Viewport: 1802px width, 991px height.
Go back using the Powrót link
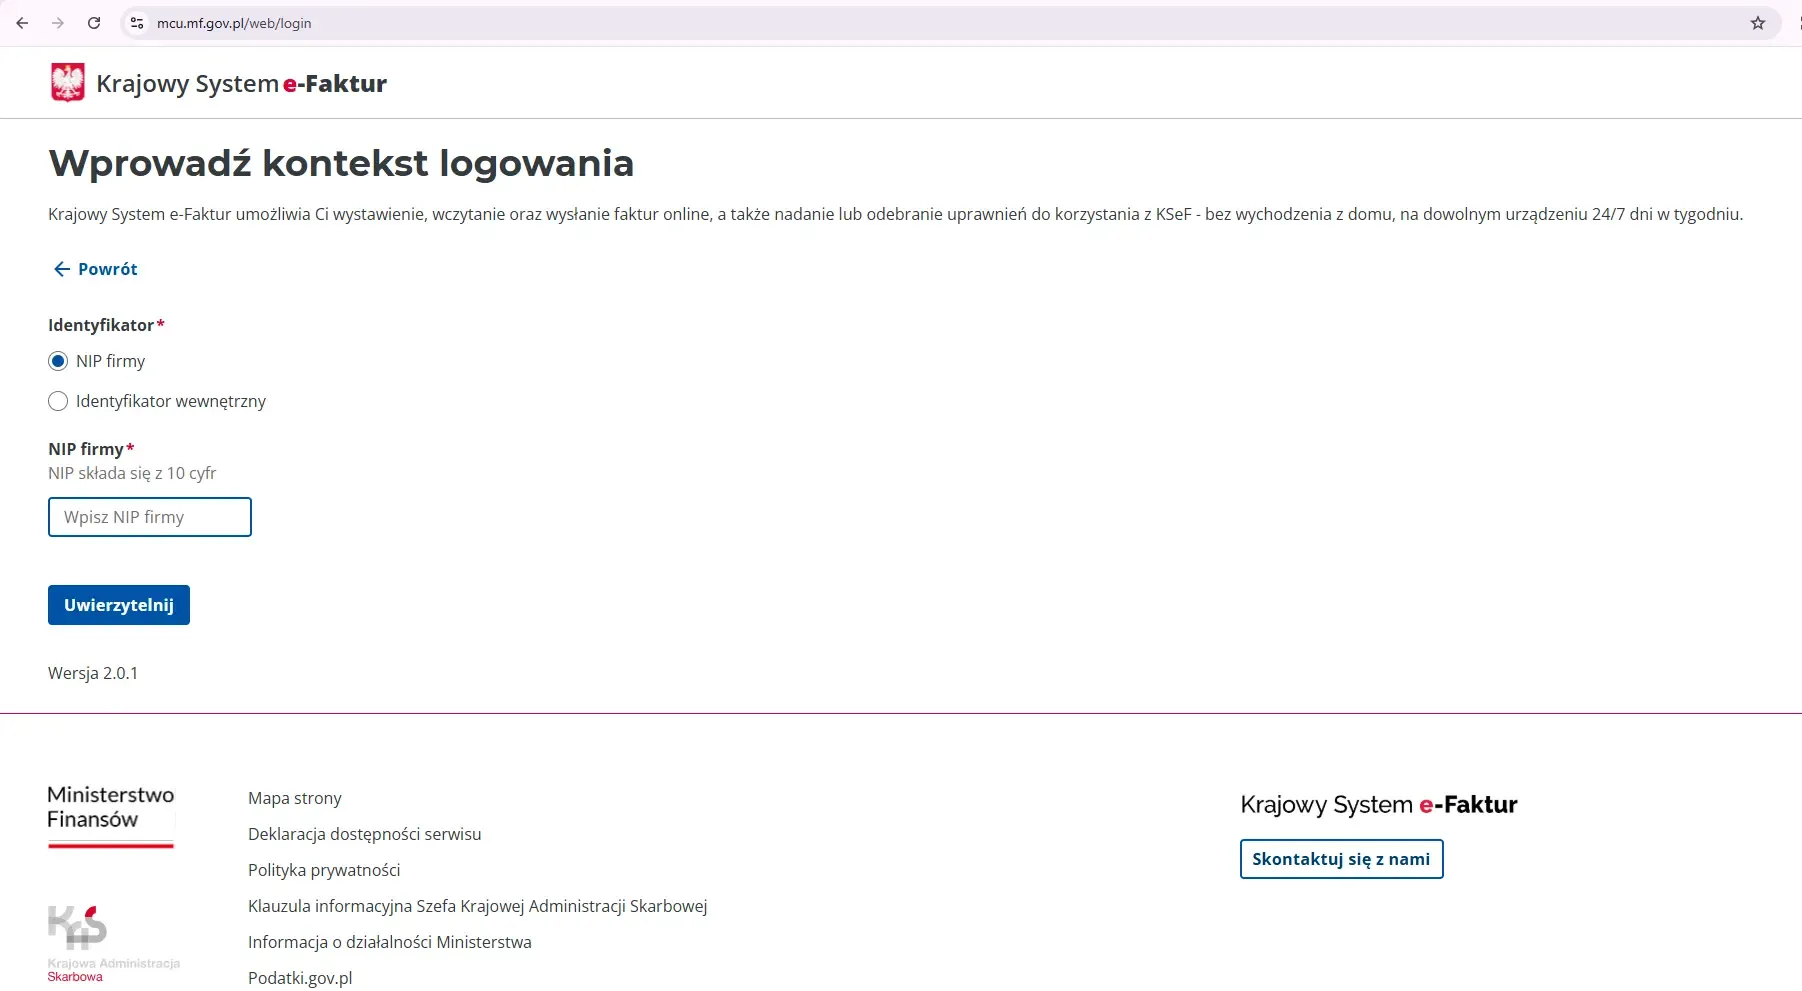94,269
